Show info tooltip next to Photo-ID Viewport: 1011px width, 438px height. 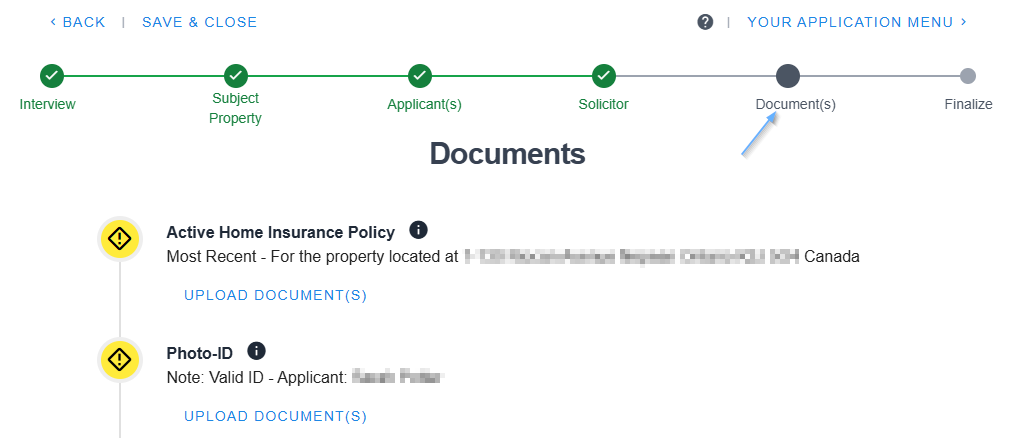click(x=257, y=351)
